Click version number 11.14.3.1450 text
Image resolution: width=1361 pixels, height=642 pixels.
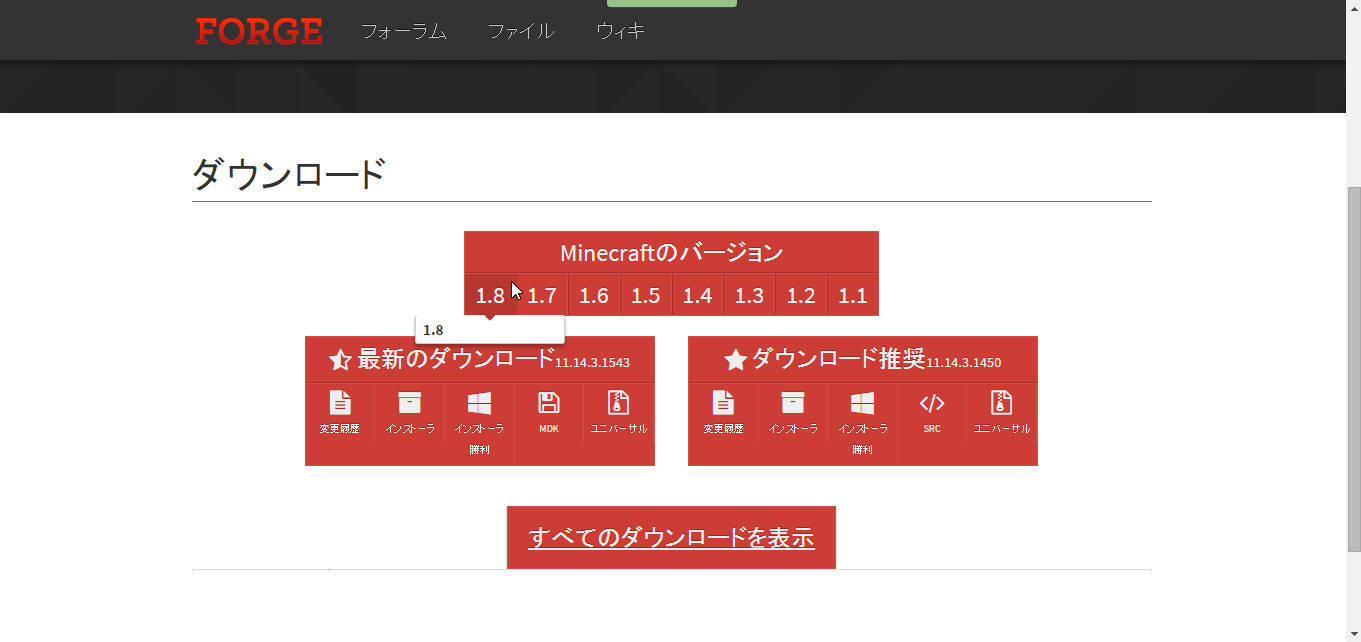point(963,363)
